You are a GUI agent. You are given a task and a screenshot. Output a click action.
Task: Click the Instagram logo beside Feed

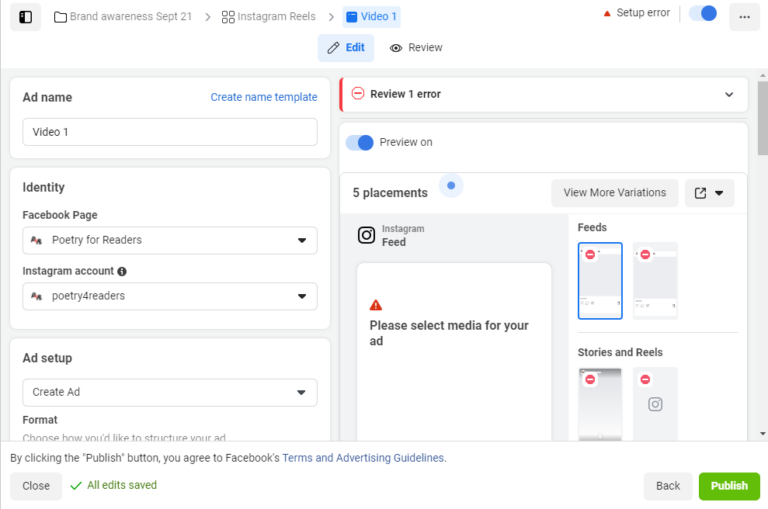367,235
